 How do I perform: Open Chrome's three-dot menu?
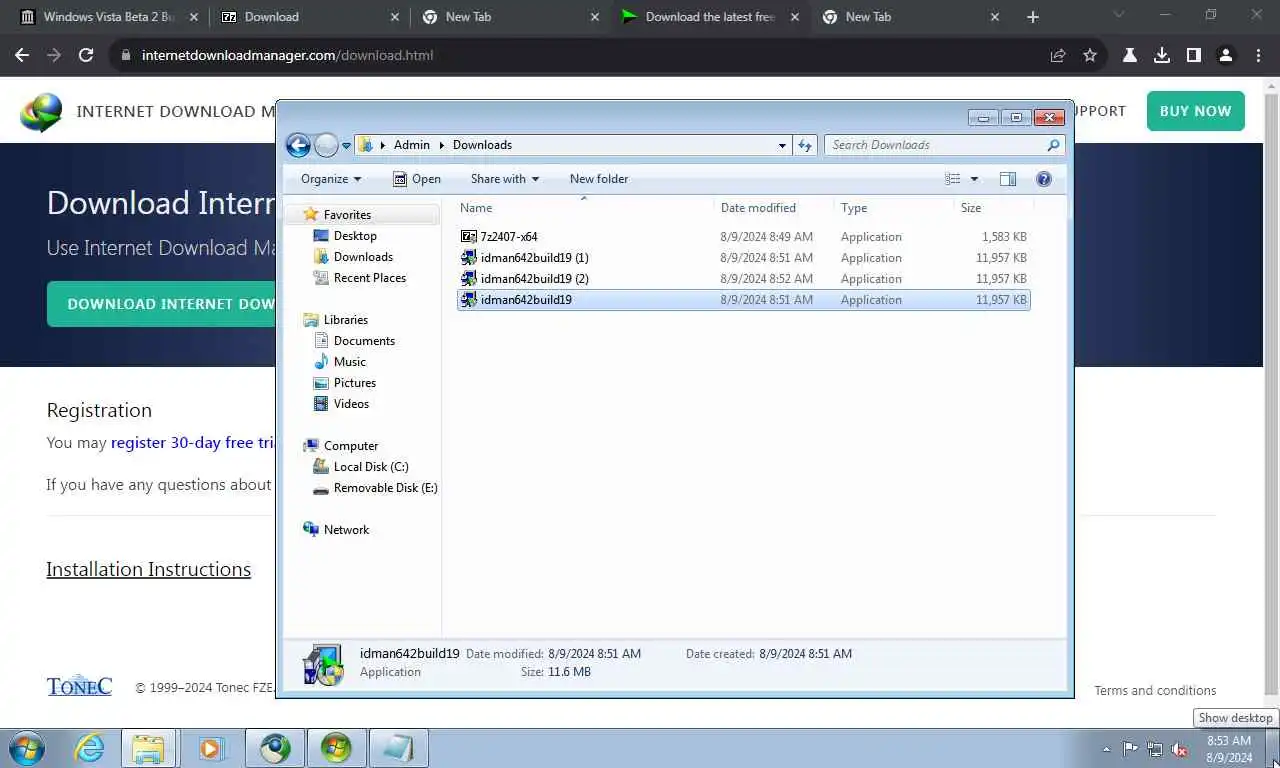coord(1258,55)
